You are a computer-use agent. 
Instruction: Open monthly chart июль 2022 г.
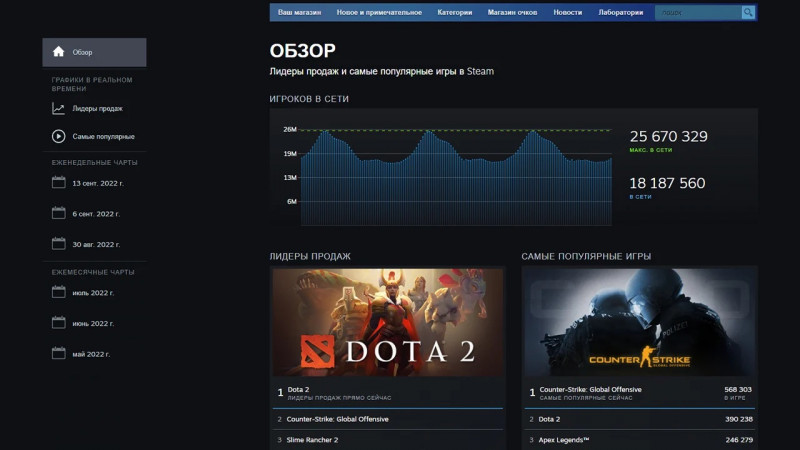click(x=94, y=293)
